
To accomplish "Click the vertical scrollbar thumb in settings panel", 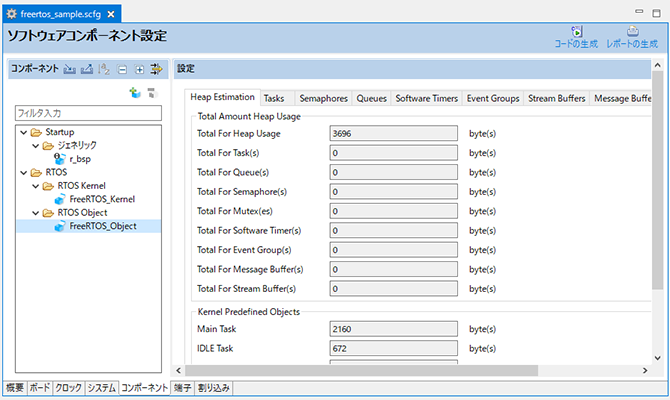I will point(657,180).
